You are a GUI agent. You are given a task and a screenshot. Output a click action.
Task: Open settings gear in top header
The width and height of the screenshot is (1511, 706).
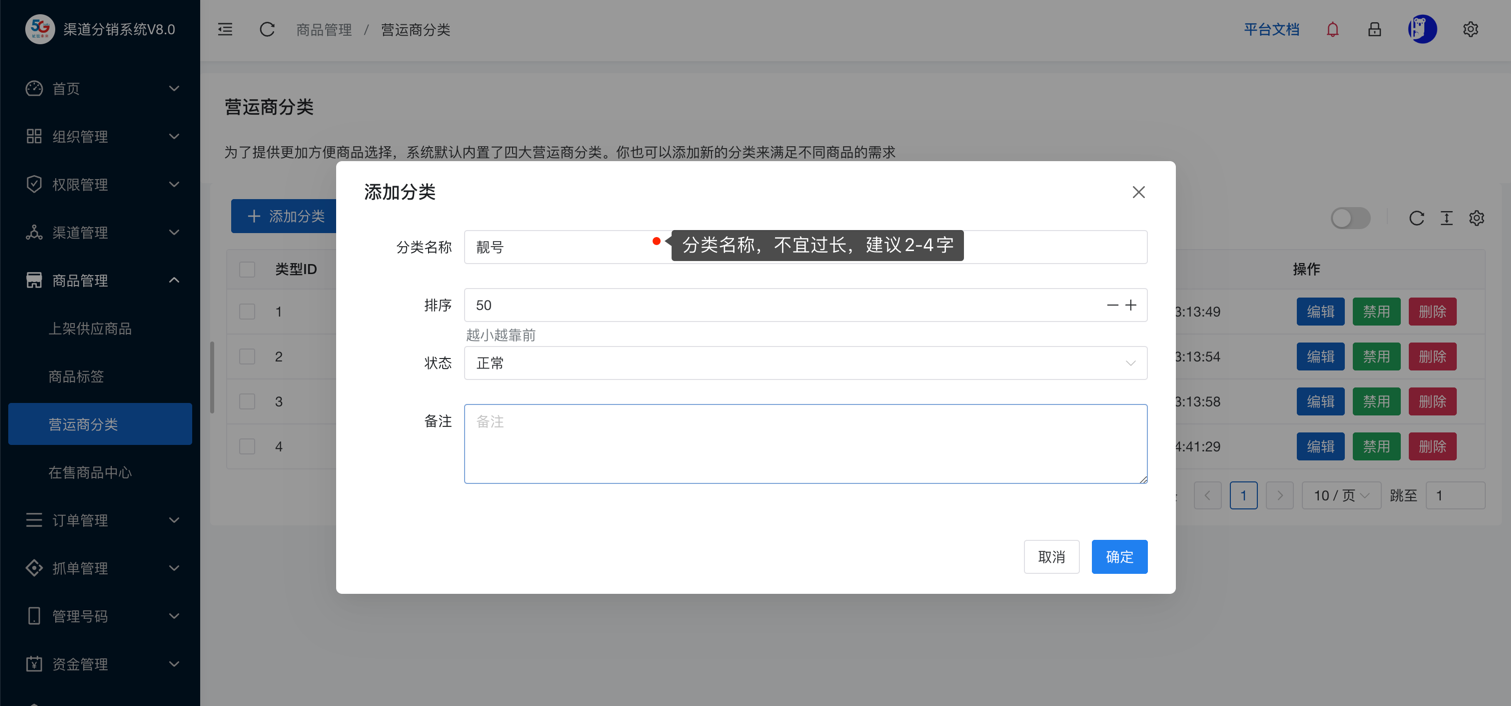[1470, 30]
